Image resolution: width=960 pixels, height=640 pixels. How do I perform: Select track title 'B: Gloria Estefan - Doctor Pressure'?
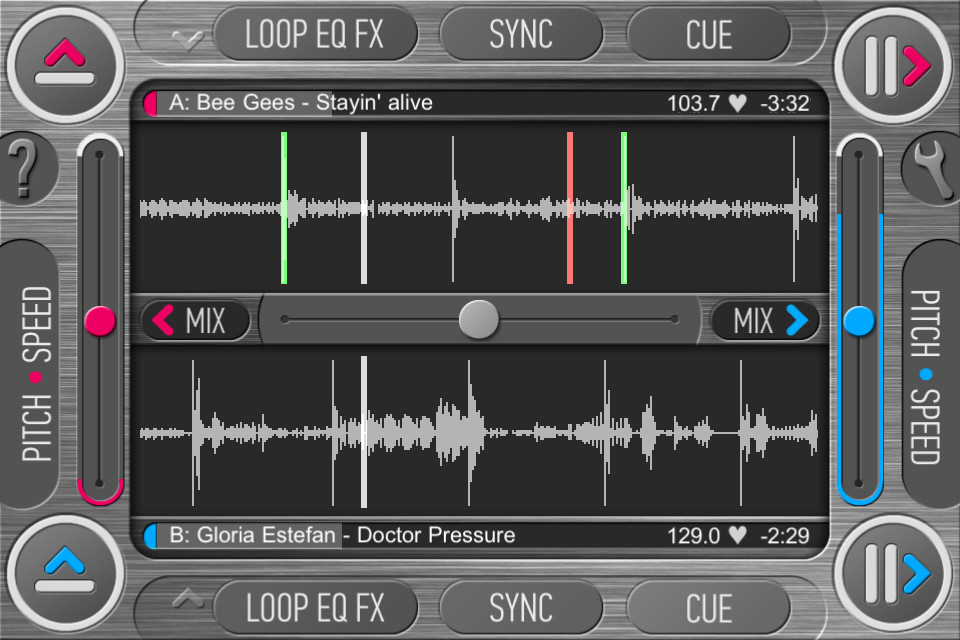coord(342,535)
